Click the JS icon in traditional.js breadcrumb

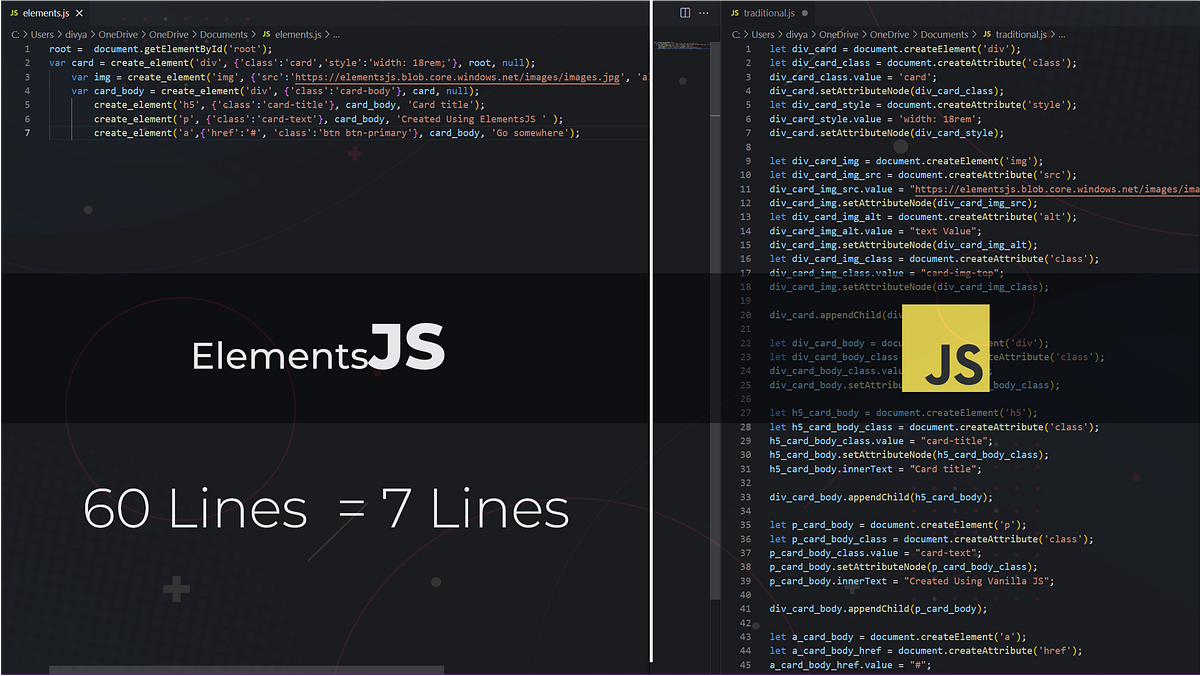(985, 34)
